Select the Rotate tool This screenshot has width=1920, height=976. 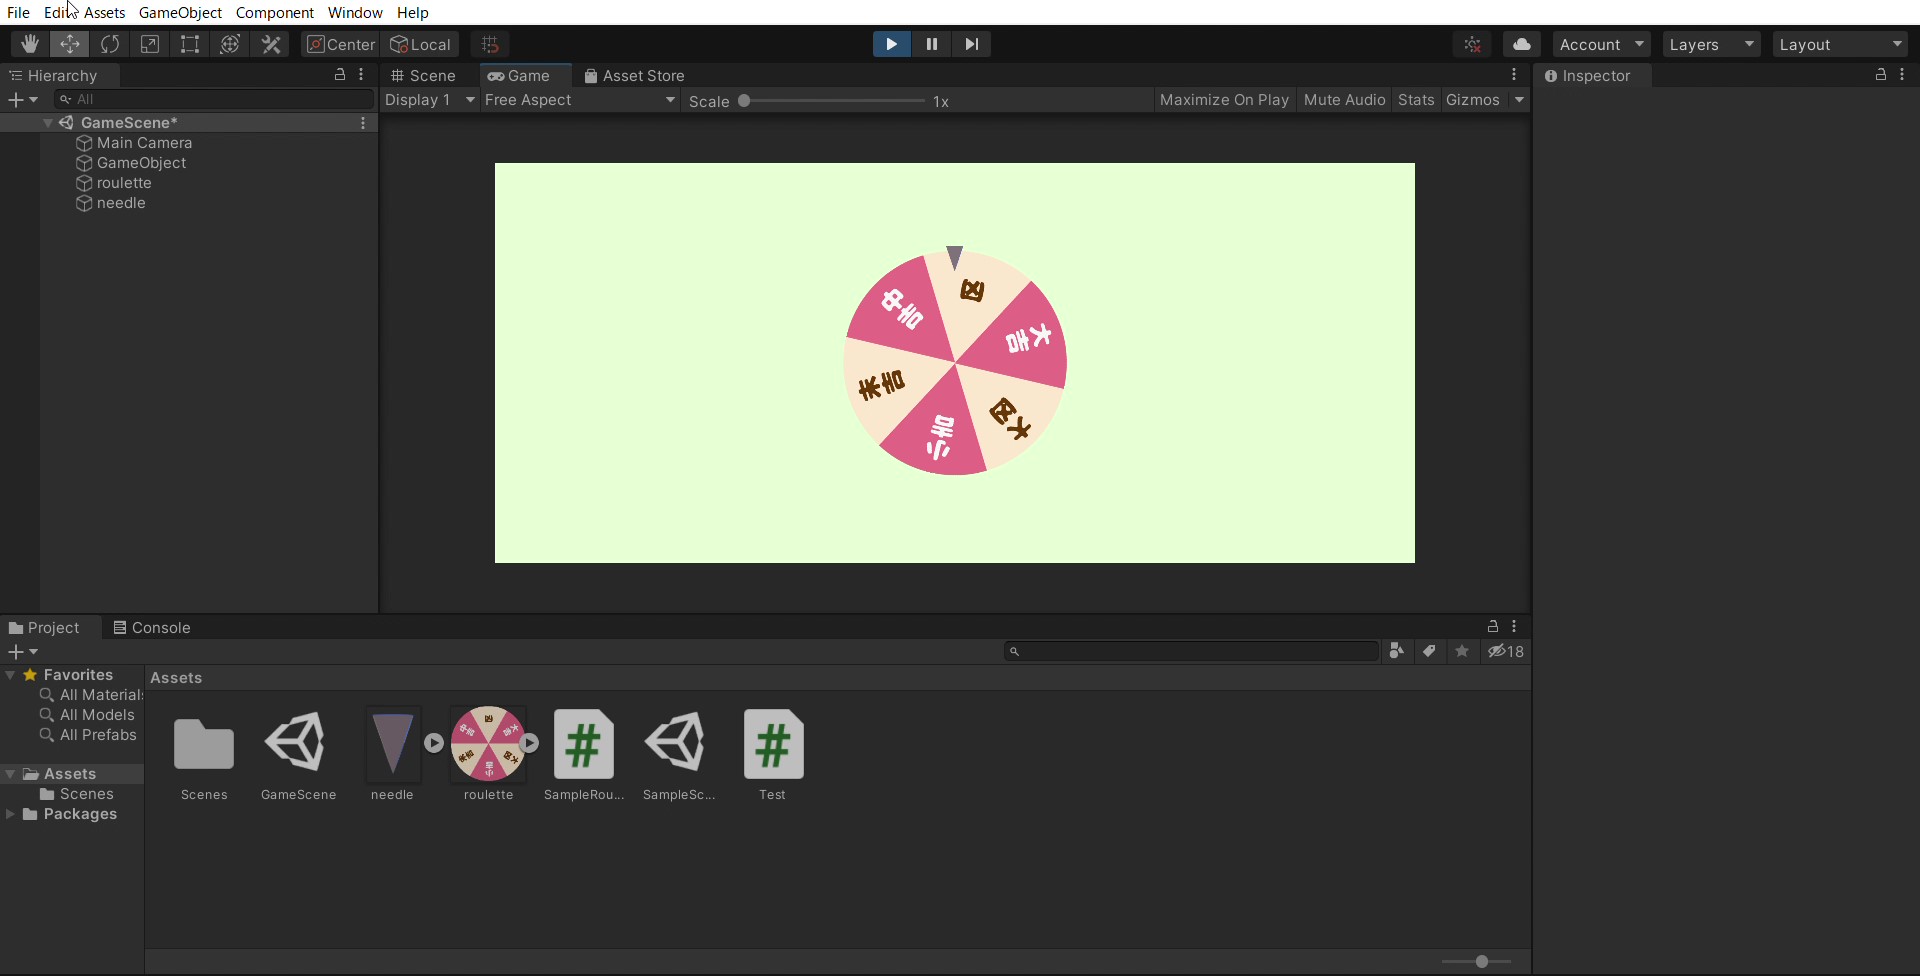point(110,44)
